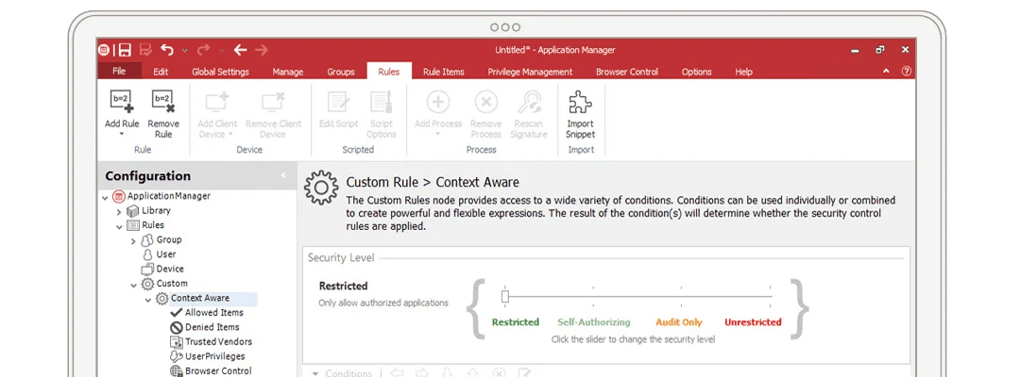1020x377 pixels.
Task: Click the Add Client Device icon
Action: [217, 102]
